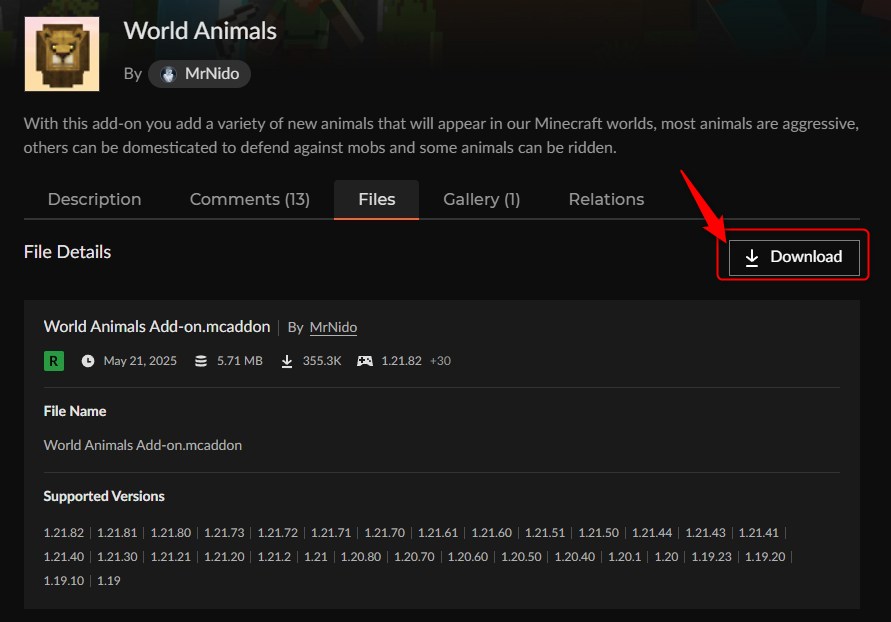Click the 5.71 MB file size
Screen dimensions: 891x622
pos(240,361)
